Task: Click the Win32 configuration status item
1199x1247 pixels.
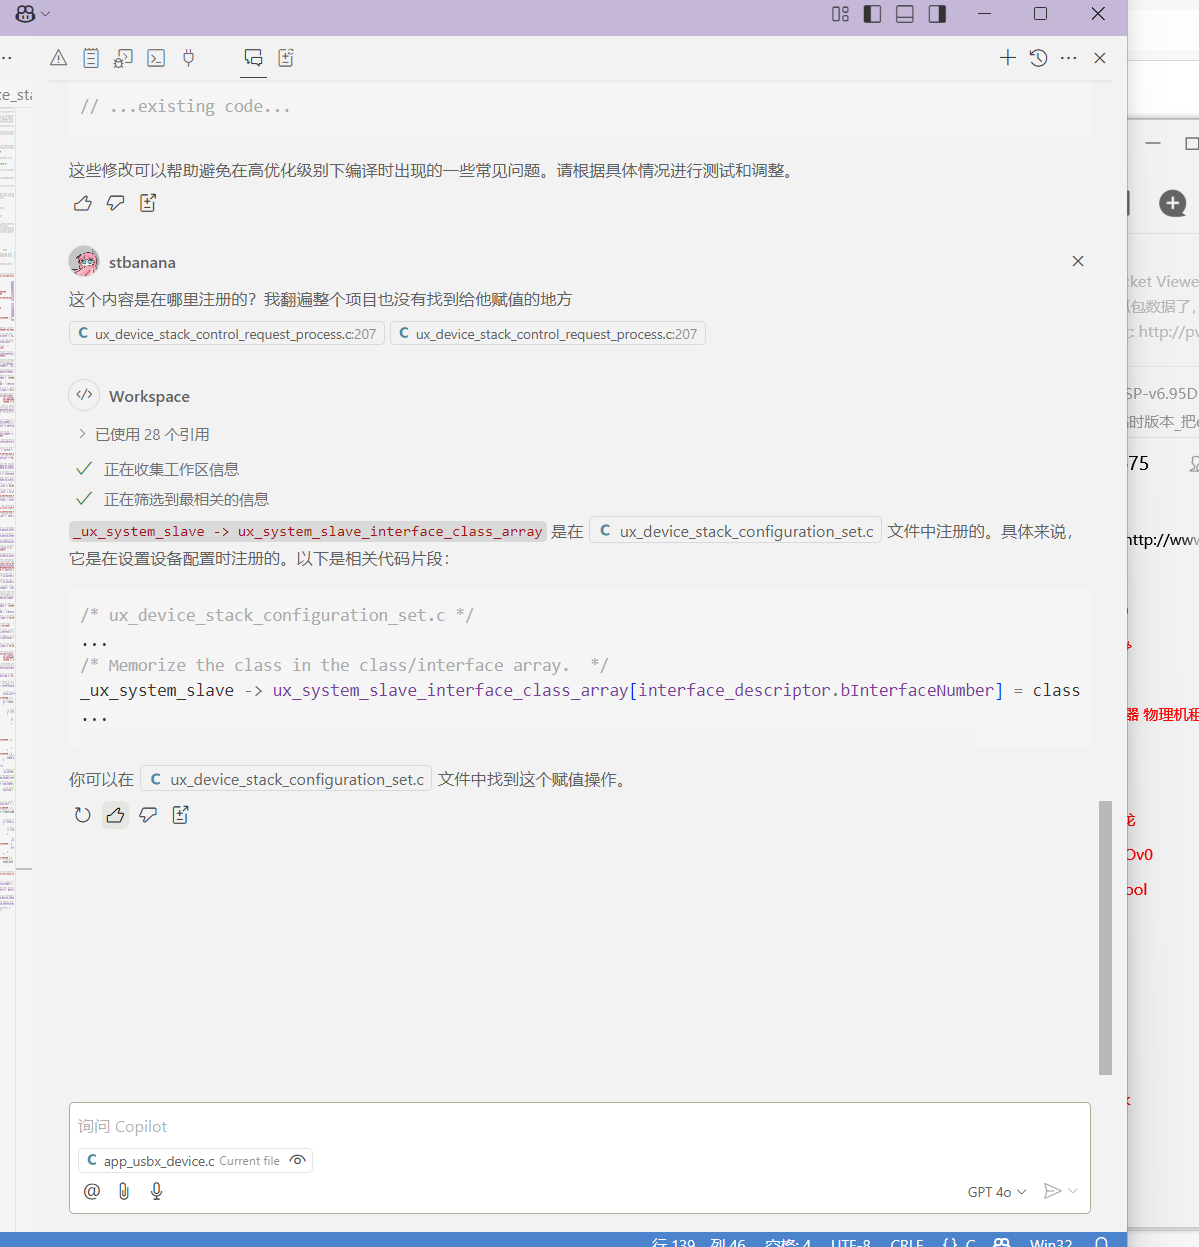Action: [x=1051, y=1242]
